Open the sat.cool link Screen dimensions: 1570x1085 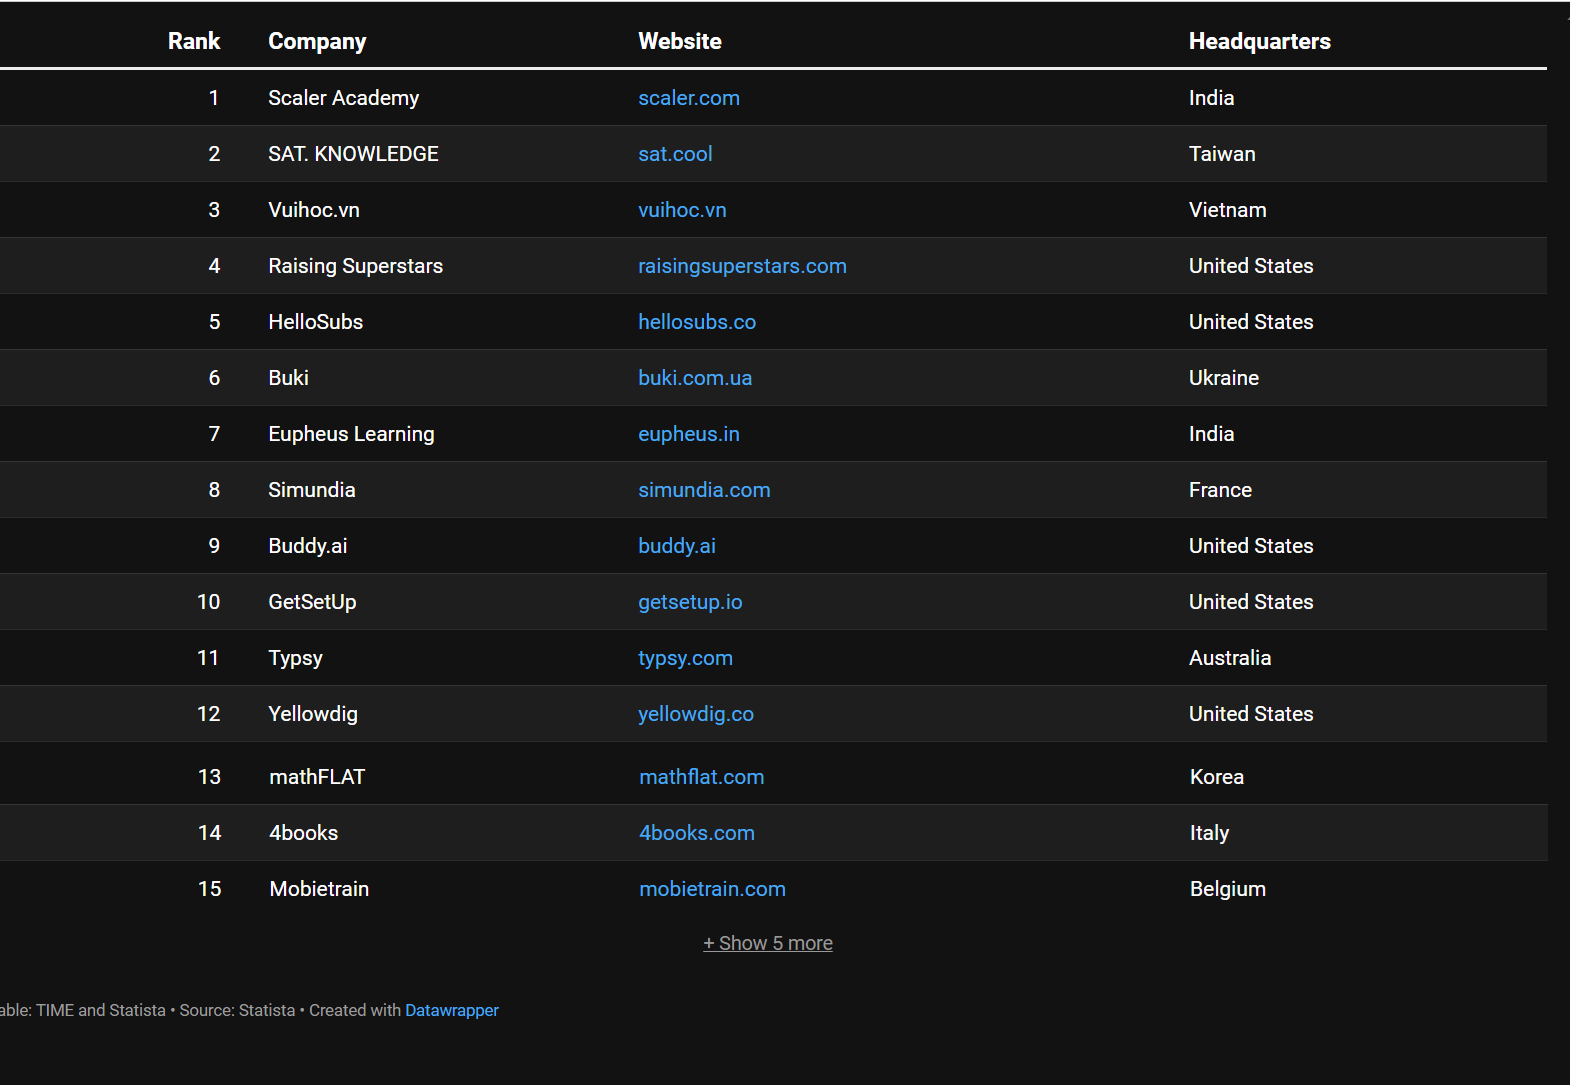click(x=675, y=154)
